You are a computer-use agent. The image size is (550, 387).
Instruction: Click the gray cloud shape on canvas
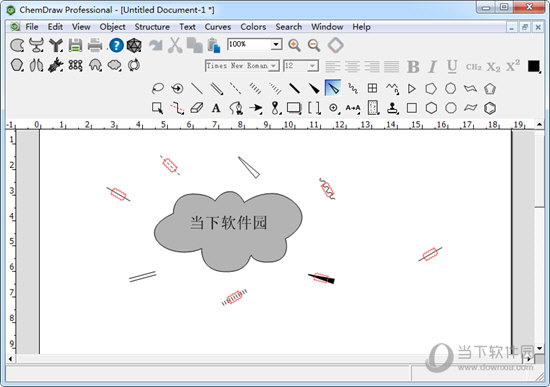tap(228, 232)
